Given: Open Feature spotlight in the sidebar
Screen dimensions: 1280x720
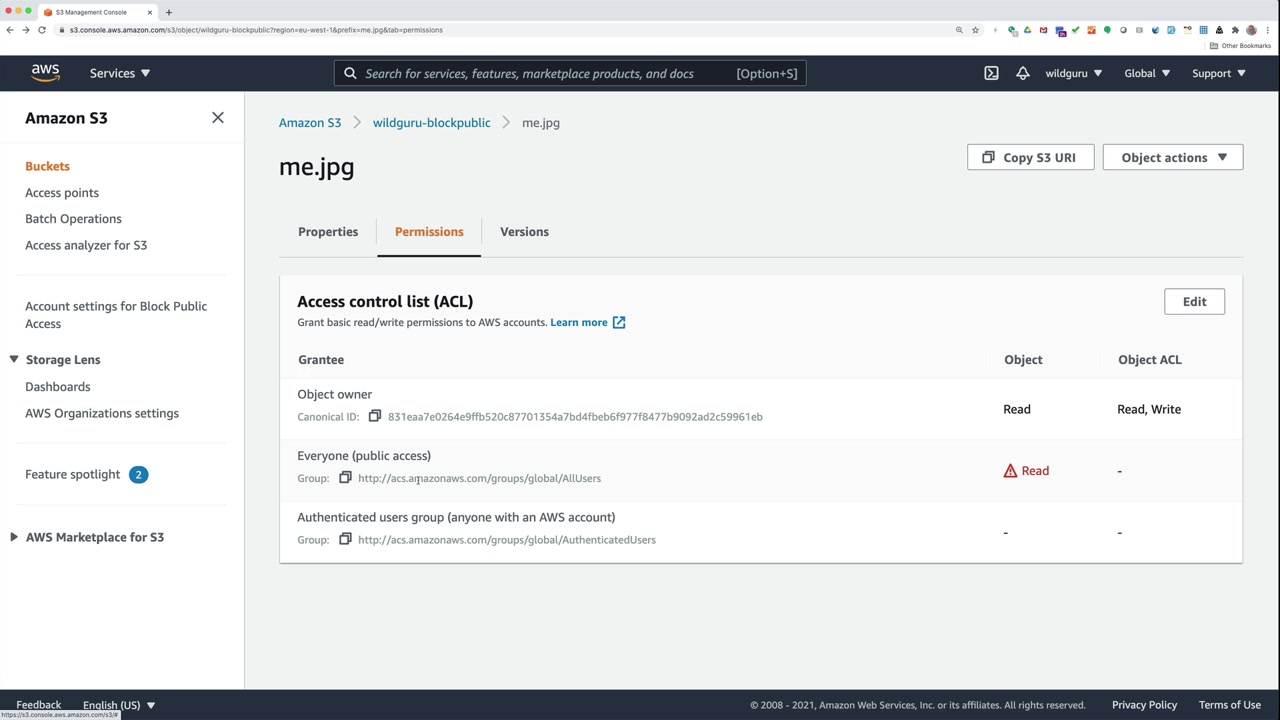Looking at the screenshot, I should click(72, 475).
